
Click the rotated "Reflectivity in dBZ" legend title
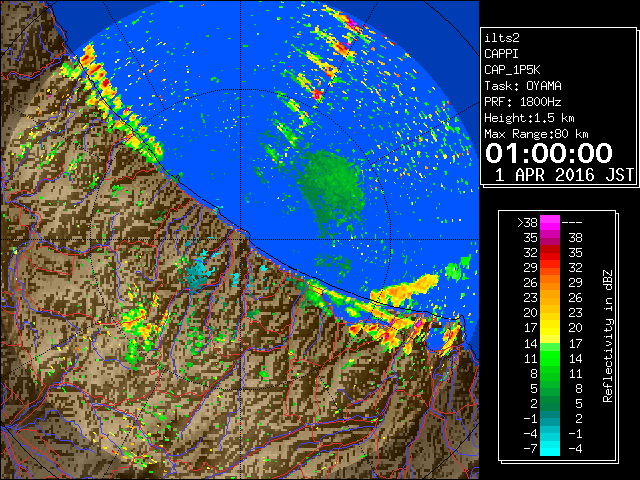coord(608,336)
